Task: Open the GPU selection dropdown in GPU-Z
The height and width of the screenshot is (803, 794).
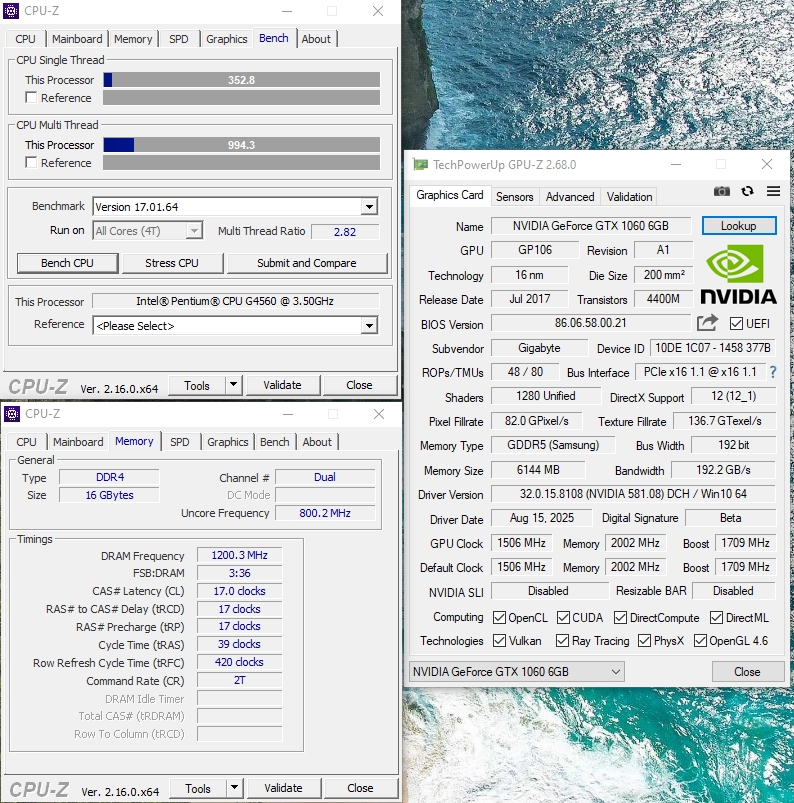Action: [x=516, y=671]
